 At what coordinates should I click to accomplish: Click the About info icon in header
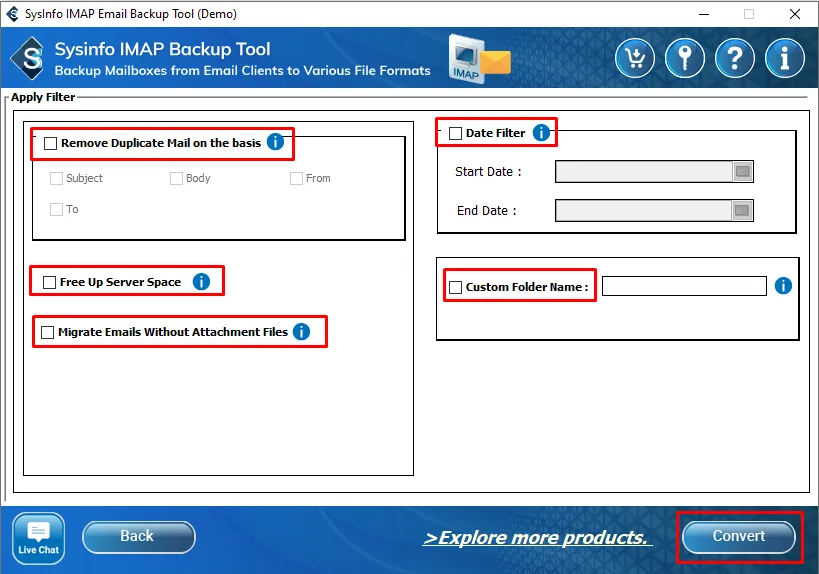click(x=785, y=58)
